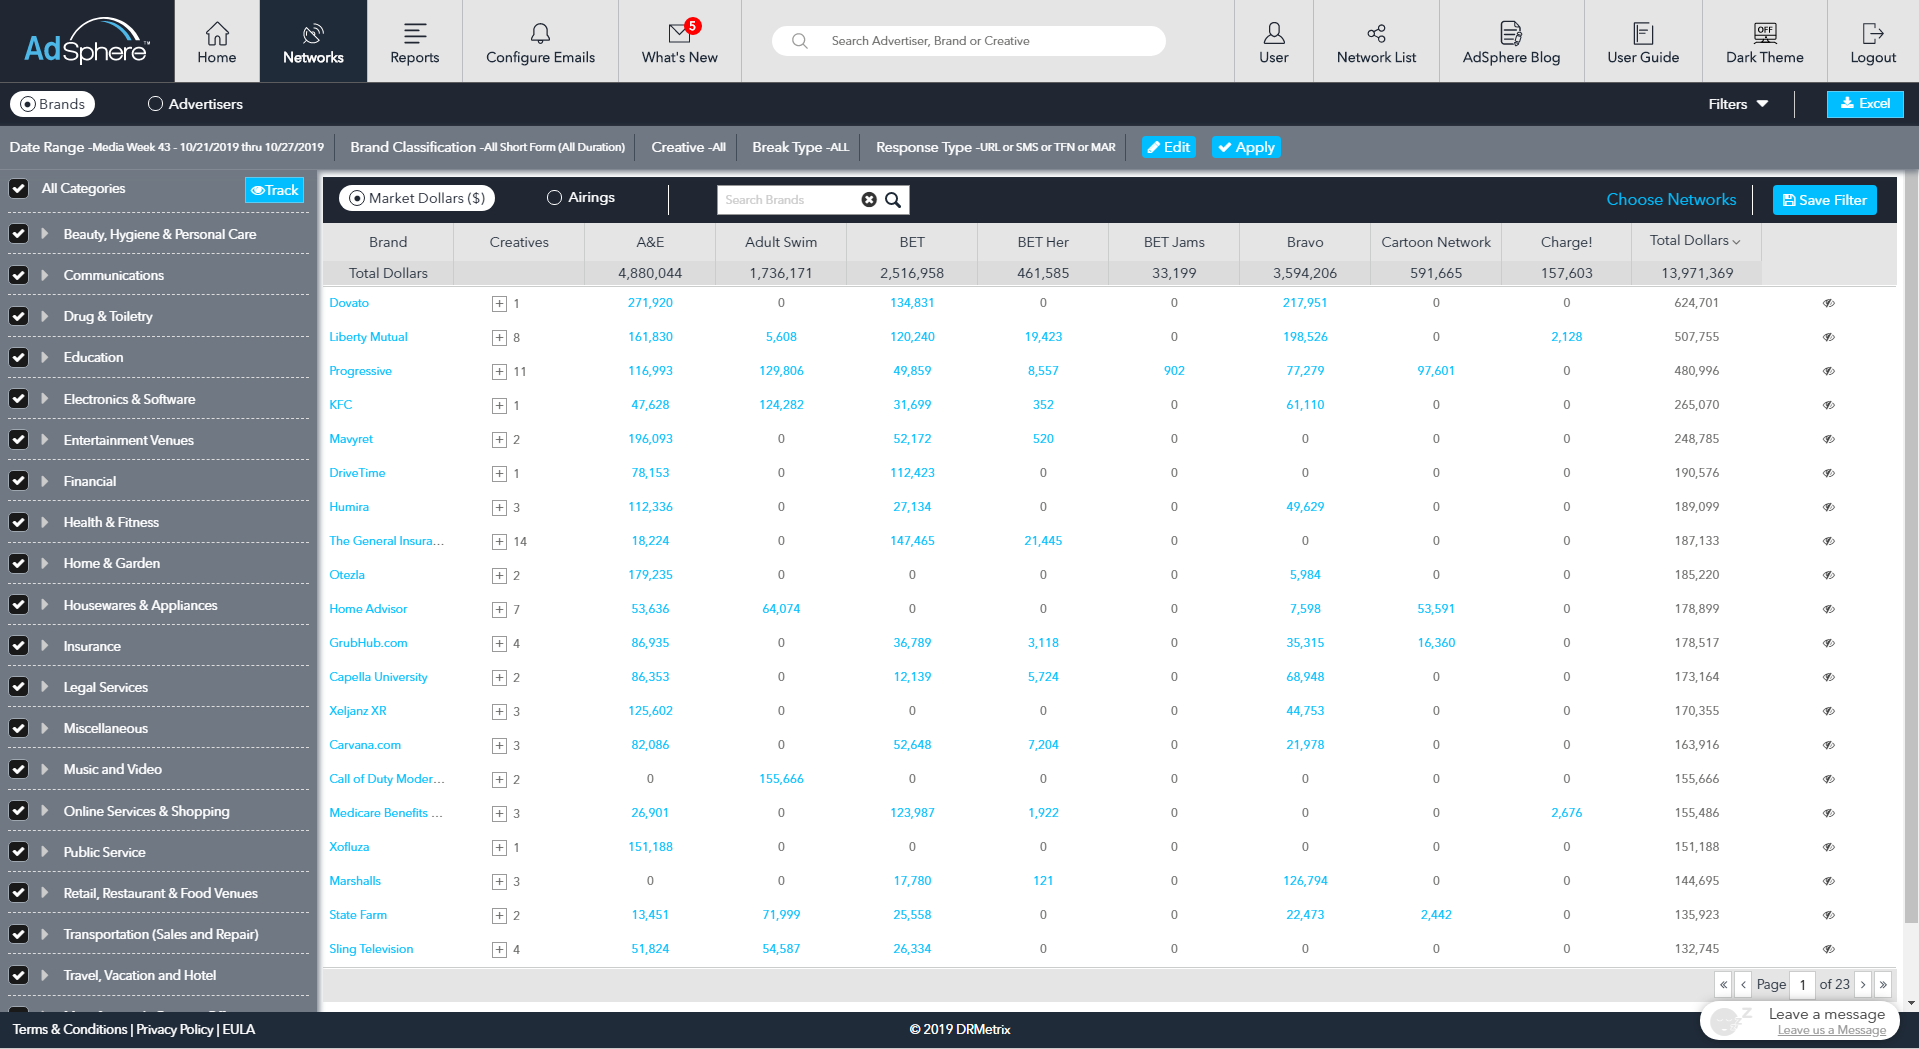1919x1049 pixels.
Task: Click the eye icon for Dovato row
Action: pyautogui.click(x=1828, y=303)
